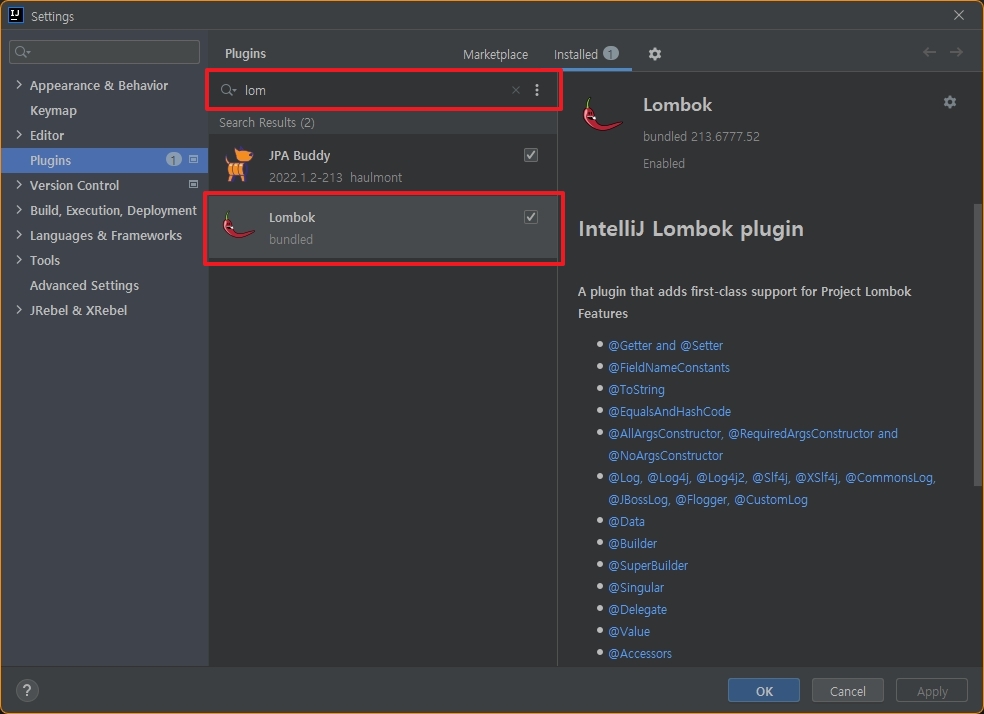This screenshot has width=984, height=714.
Task: Open the @Delegate link
Action: point(637,609)
